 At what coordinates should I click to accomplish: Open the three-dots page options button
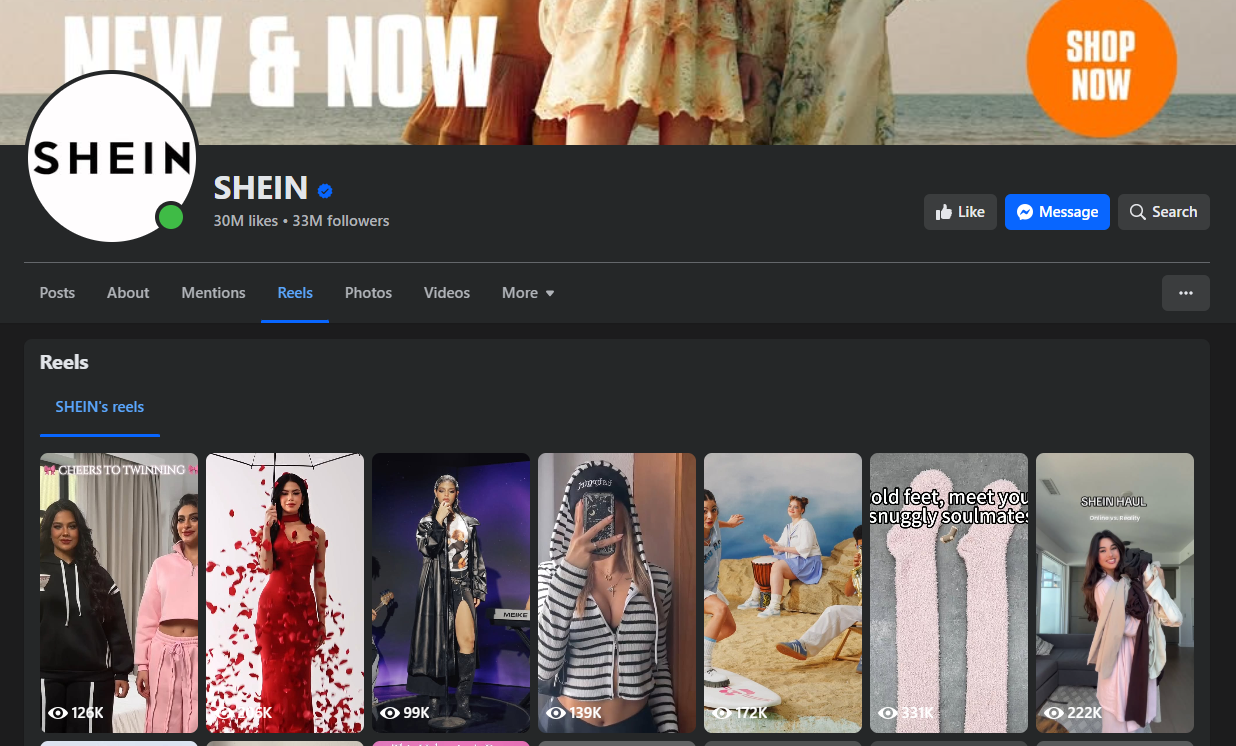tap(1186, 293)
